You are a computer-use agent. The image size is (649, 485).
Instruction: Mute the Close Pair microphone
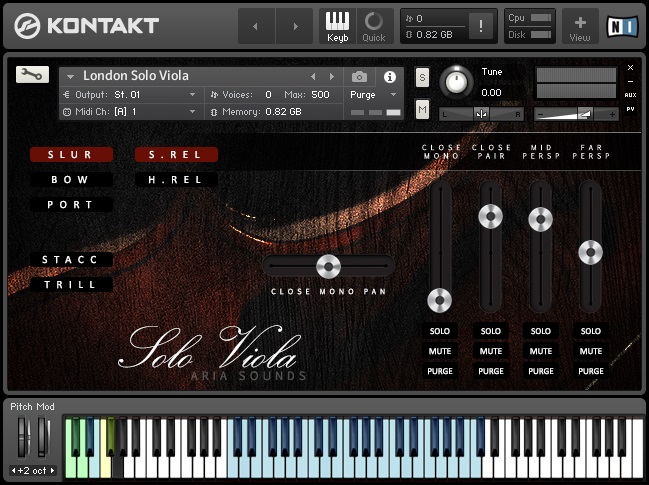pos(490,351)
